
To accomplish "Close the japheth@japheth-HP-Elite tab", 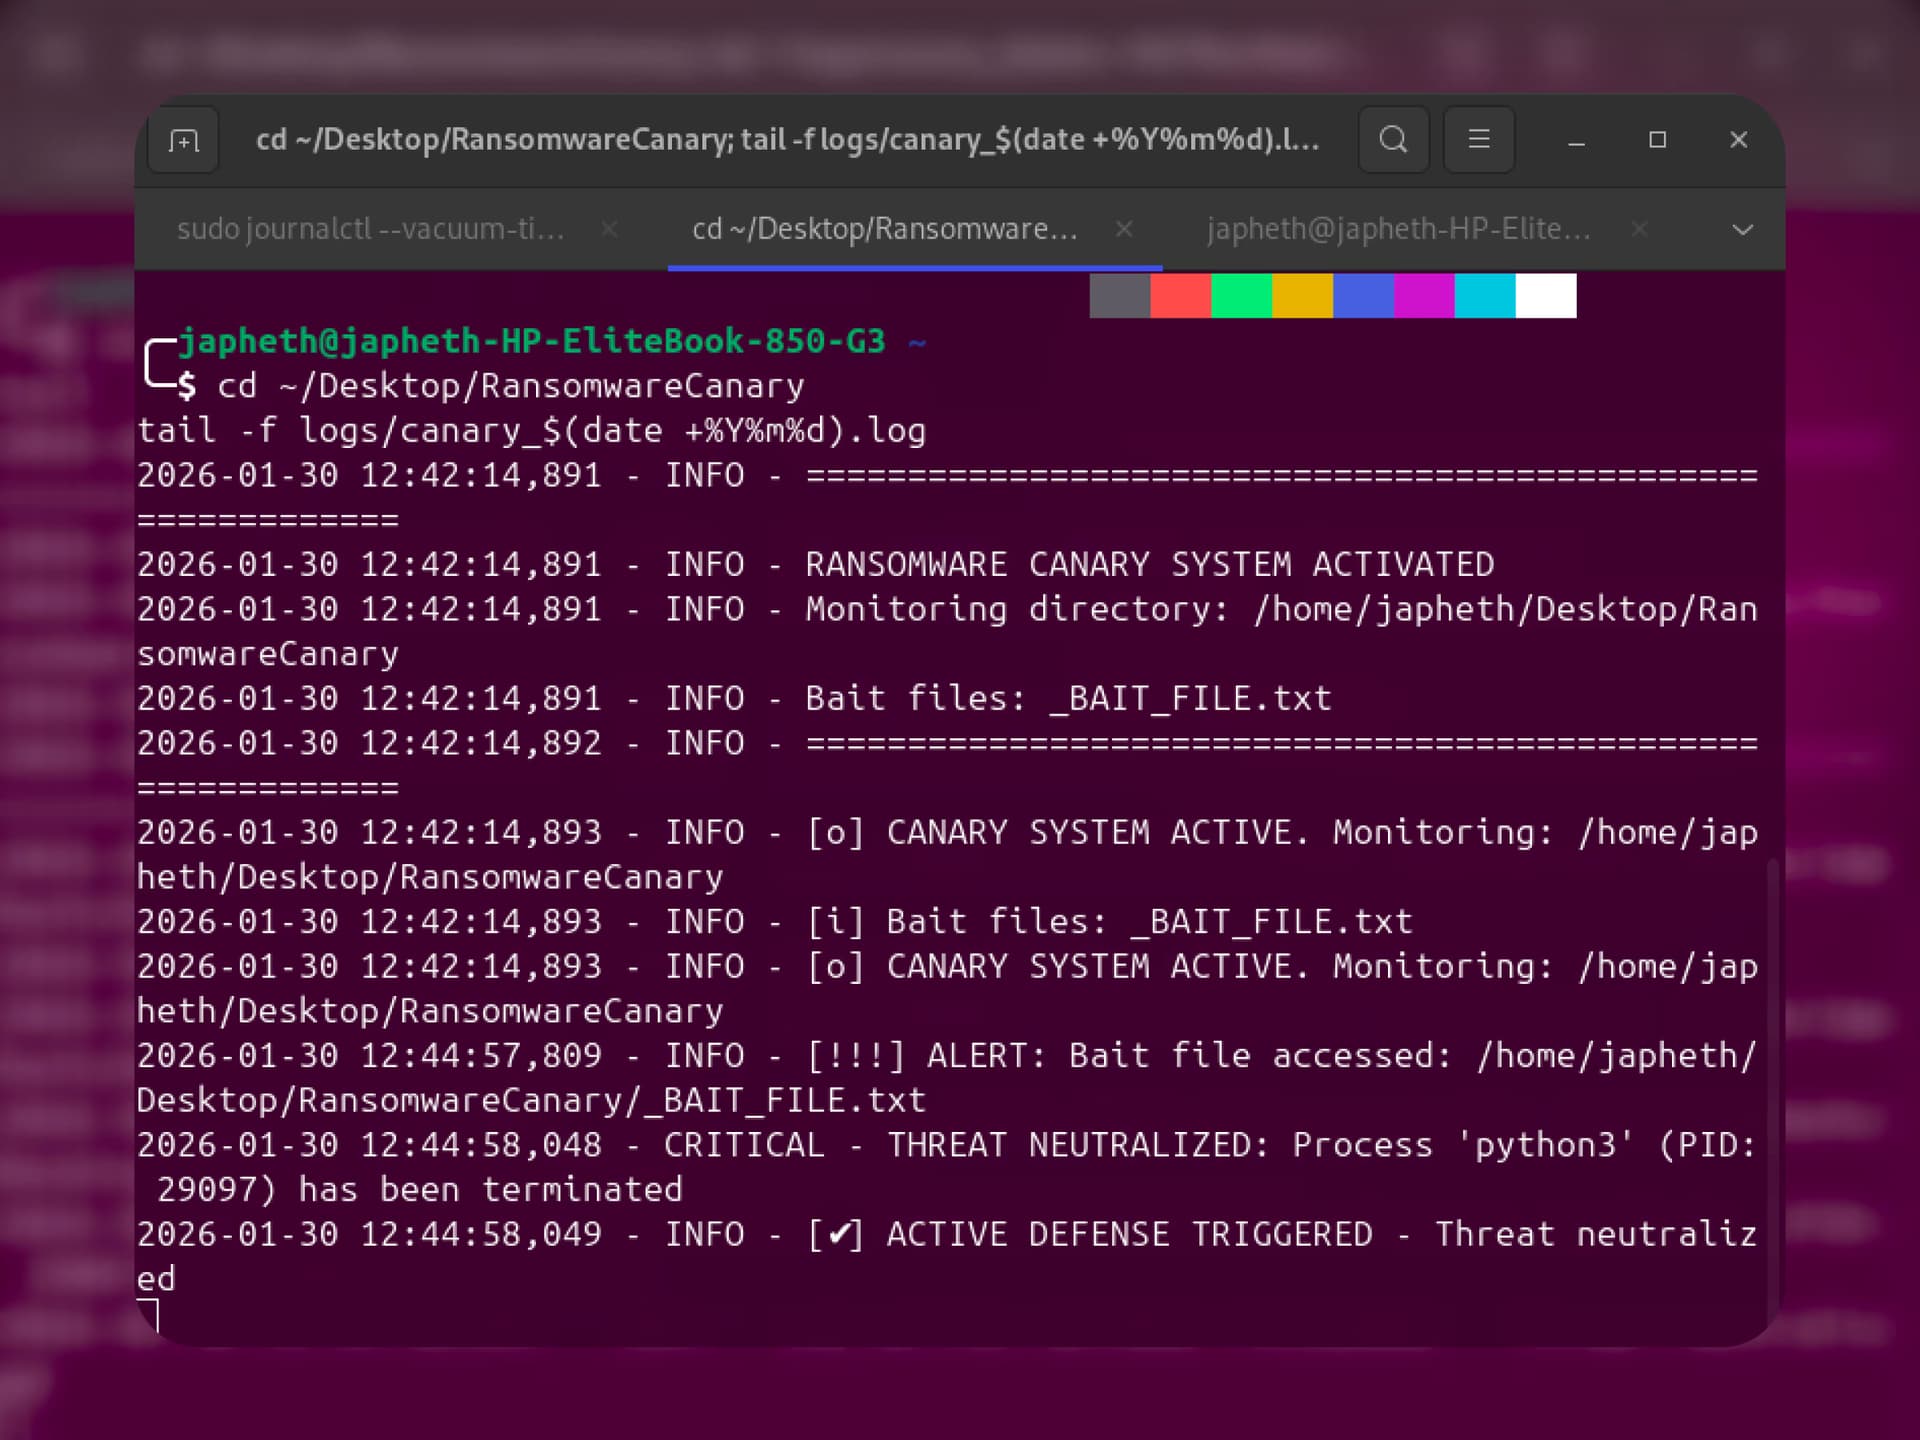I will tap(1639, 230).
